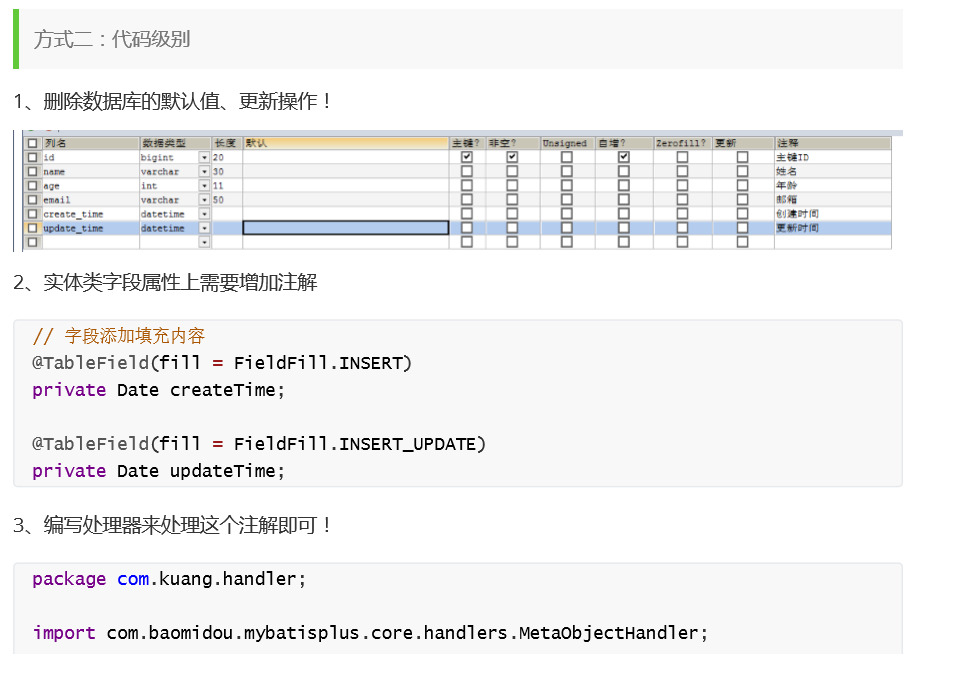The image size is (966, 679).
Task: Click default value field of update_time row
Action: coord(346,228)
